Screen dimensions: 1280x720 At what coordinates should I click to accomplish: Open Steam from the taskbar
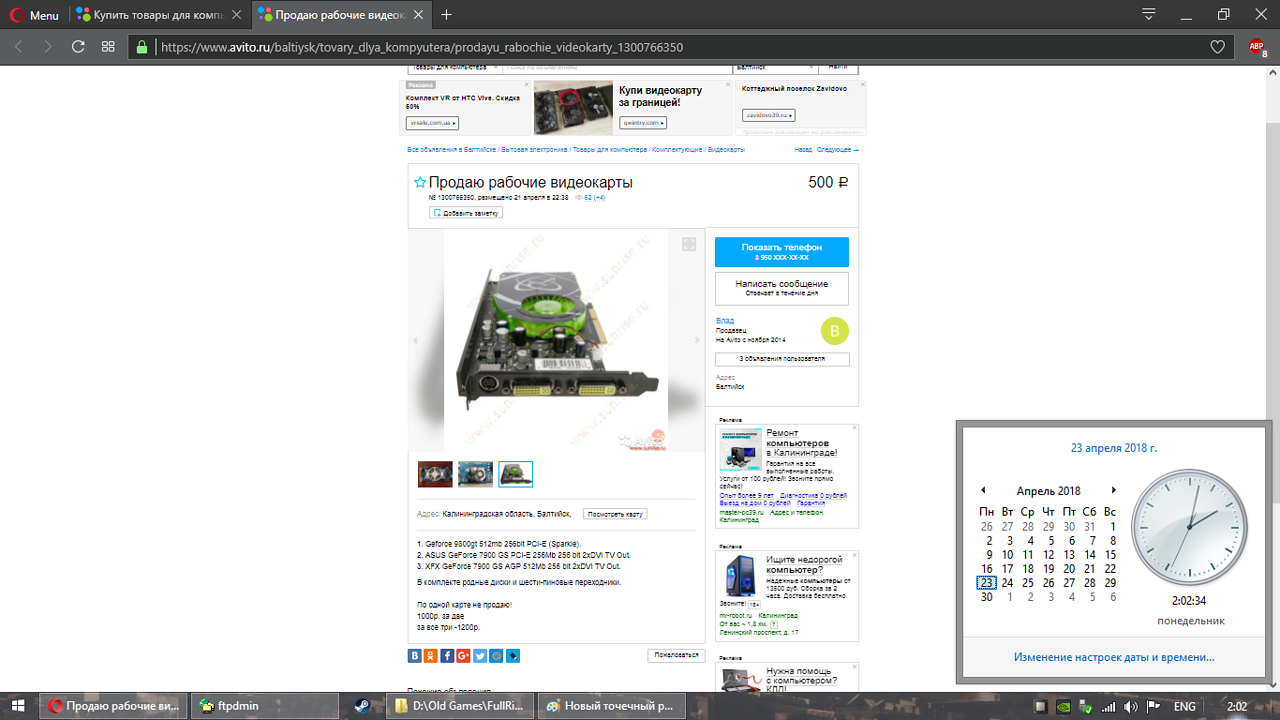click(x=363, y=705)
